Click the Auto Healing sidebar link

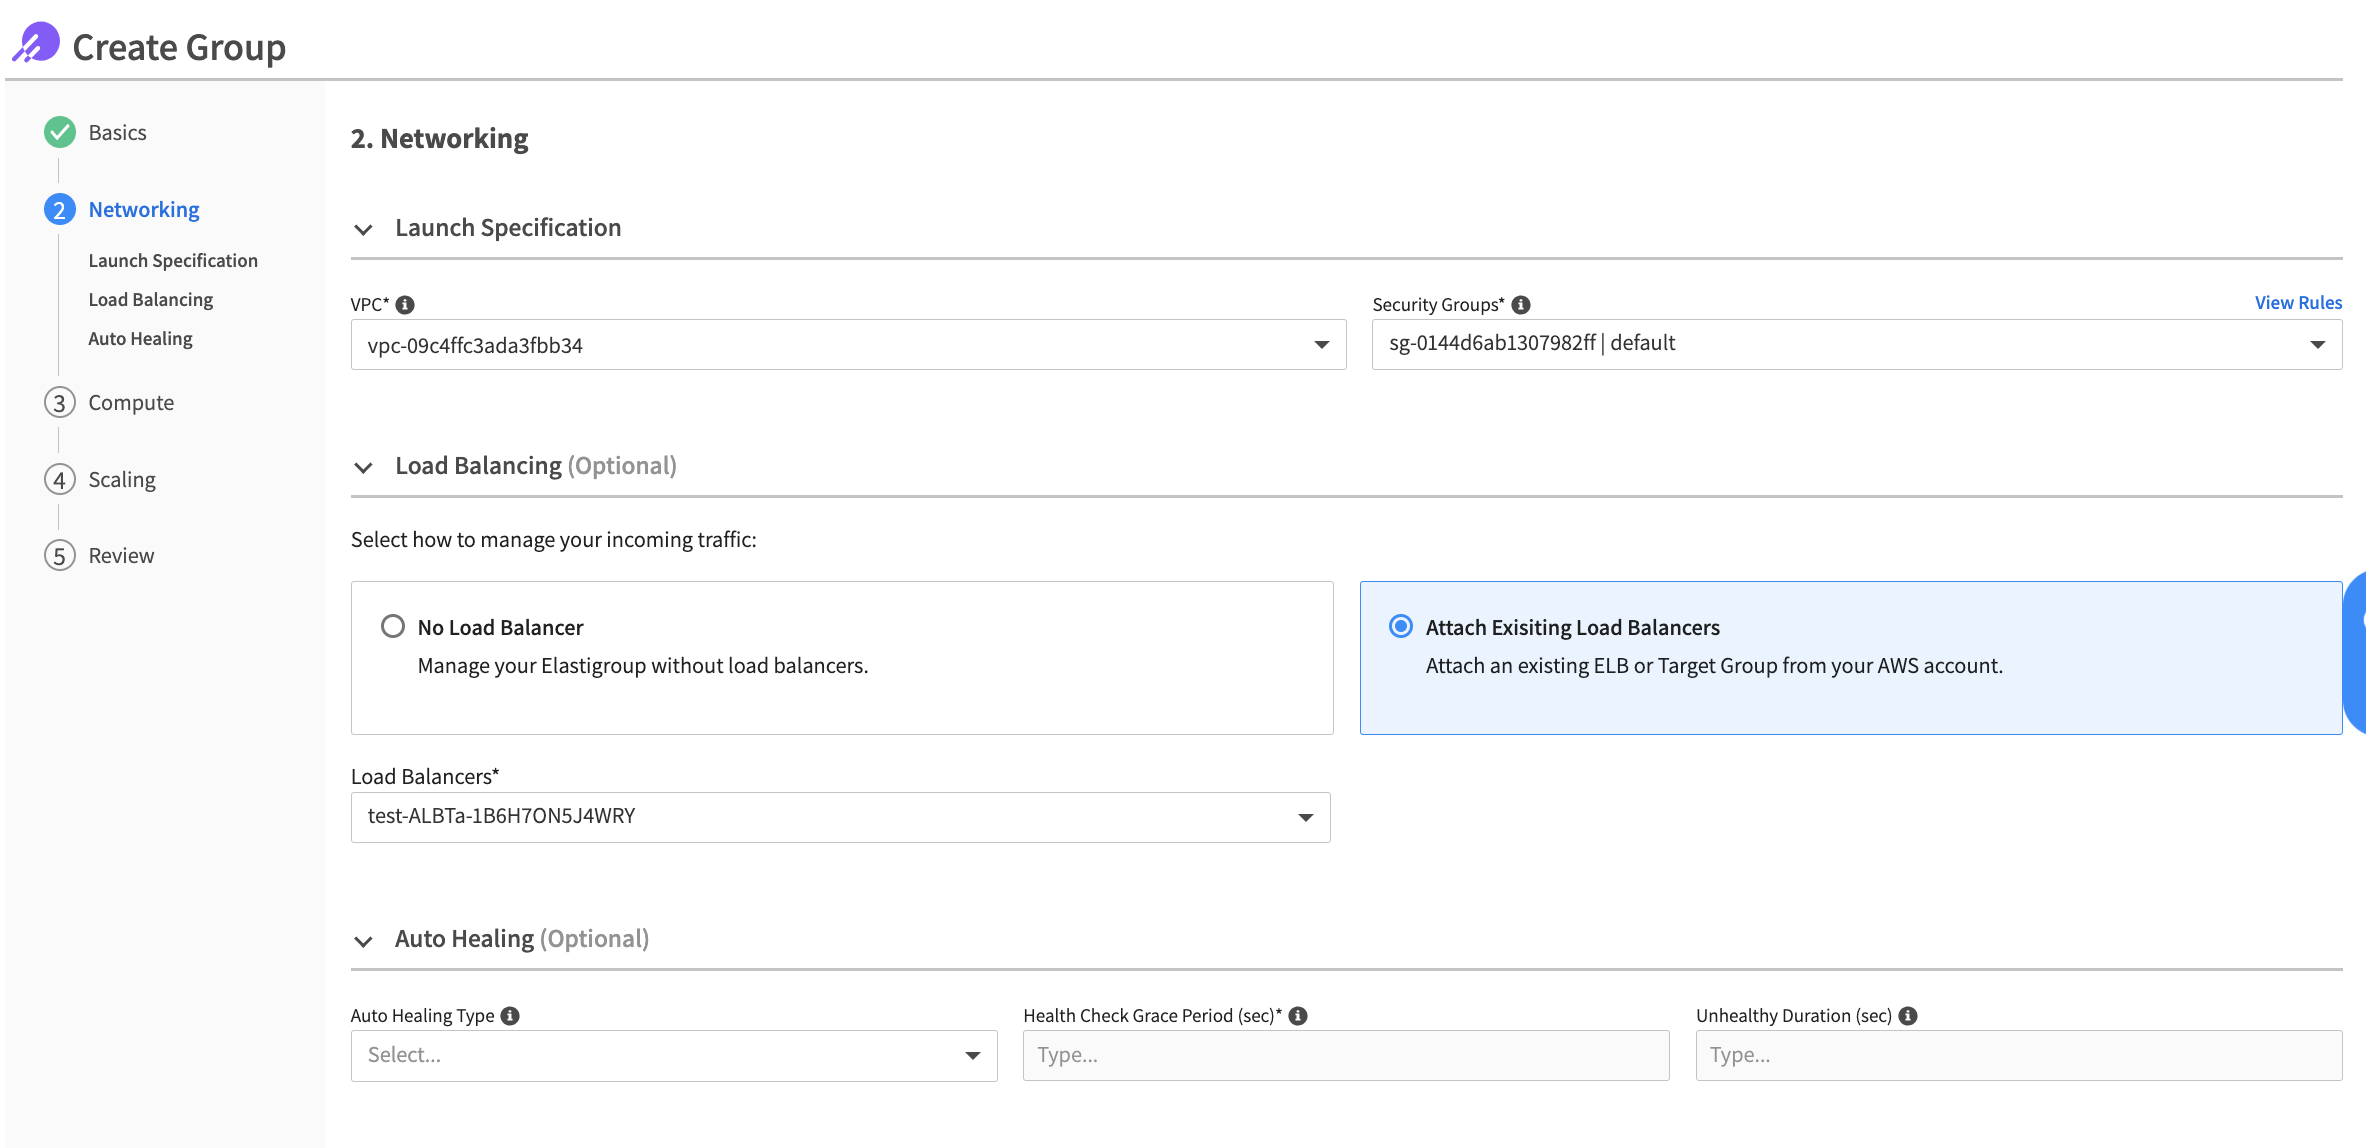pyautogui.click(x=139, y=338)
